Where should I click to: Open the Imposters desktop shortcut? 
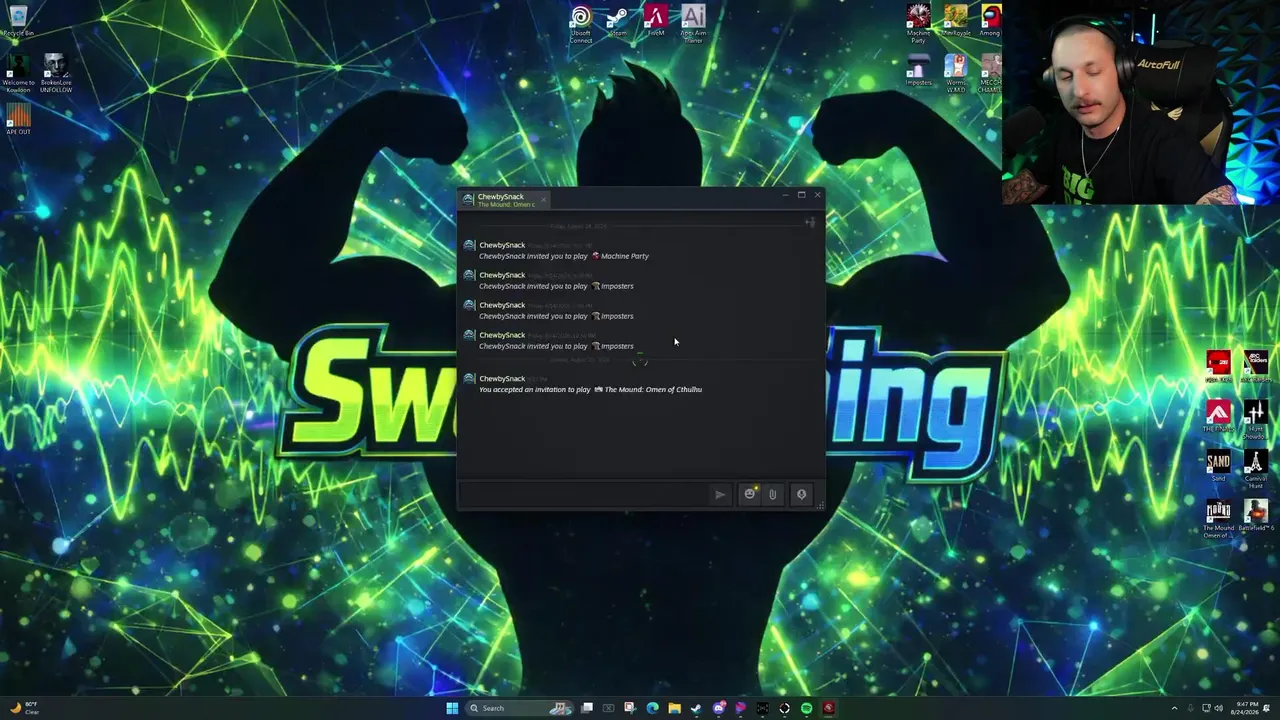point(918,71)
